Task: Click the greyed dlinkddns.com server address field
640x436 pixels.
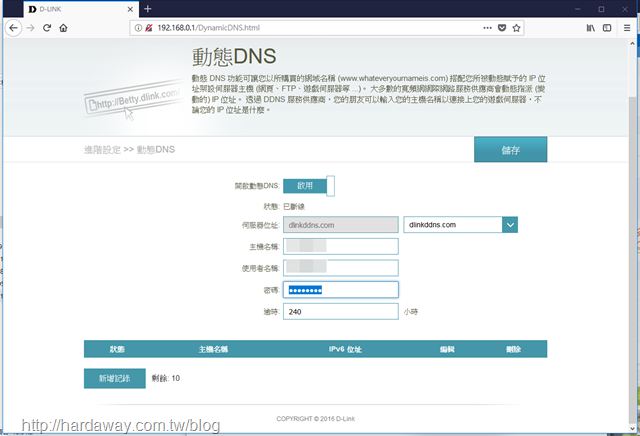Action: (x=341, y=225)
